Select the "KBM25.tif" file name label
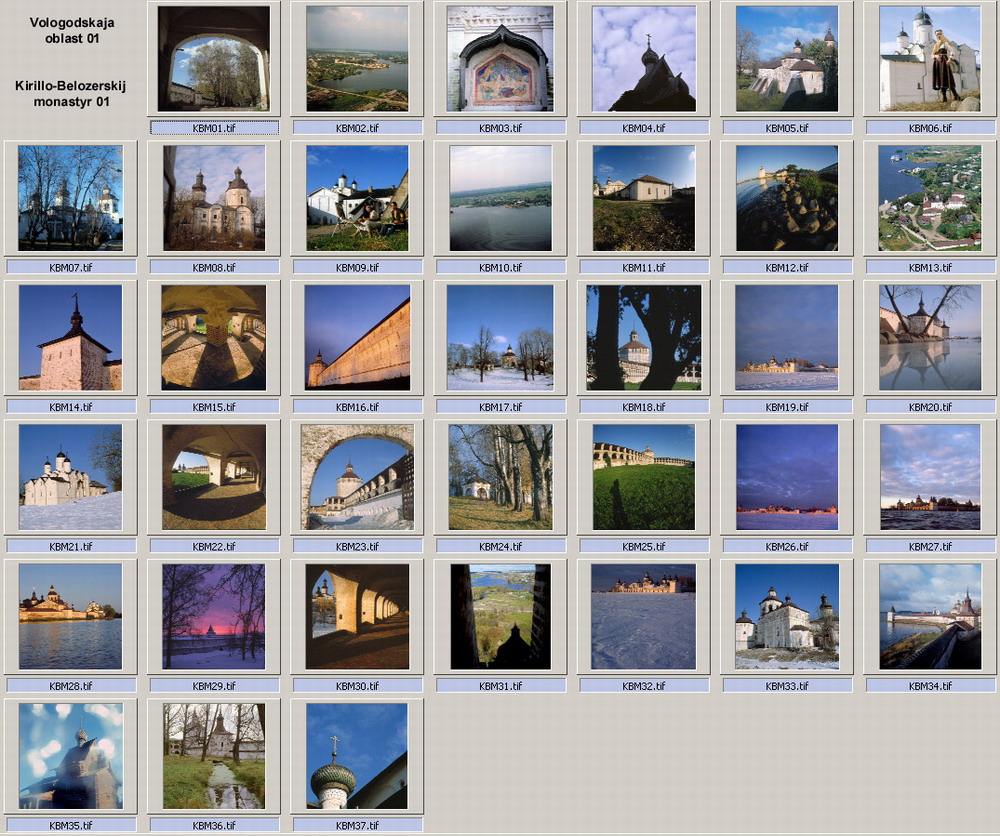The height and width of the screenshot is (836, 1000). [644, 546]
